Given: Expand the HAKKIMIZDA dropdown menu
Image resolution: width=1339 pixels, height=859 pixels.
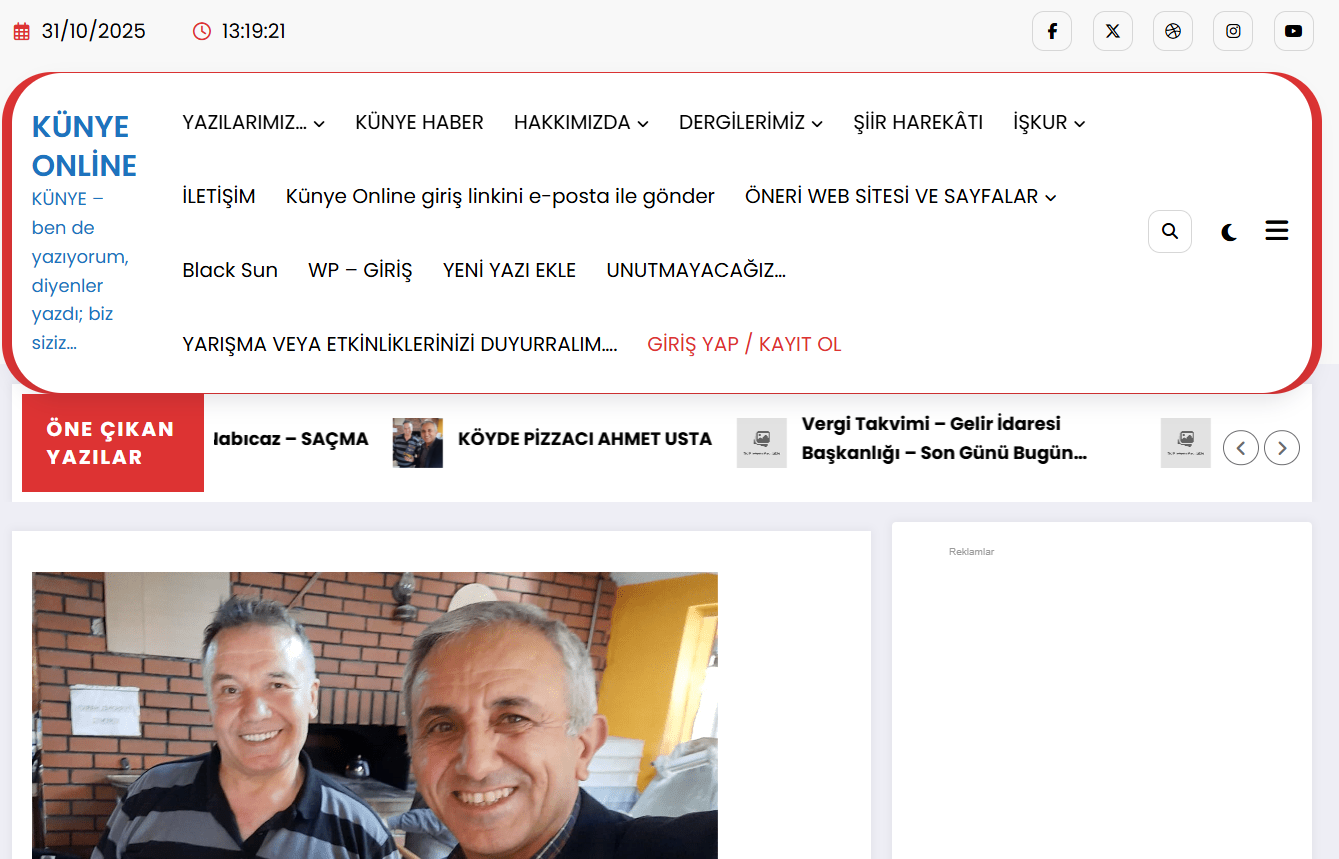Looking at the screenshot, I should pyautogui.click(x=580, y=122).
